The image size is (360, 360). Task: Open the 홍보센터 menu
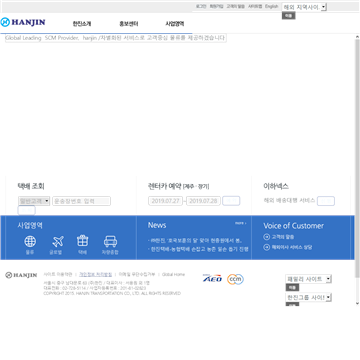(x=129, y=24)
